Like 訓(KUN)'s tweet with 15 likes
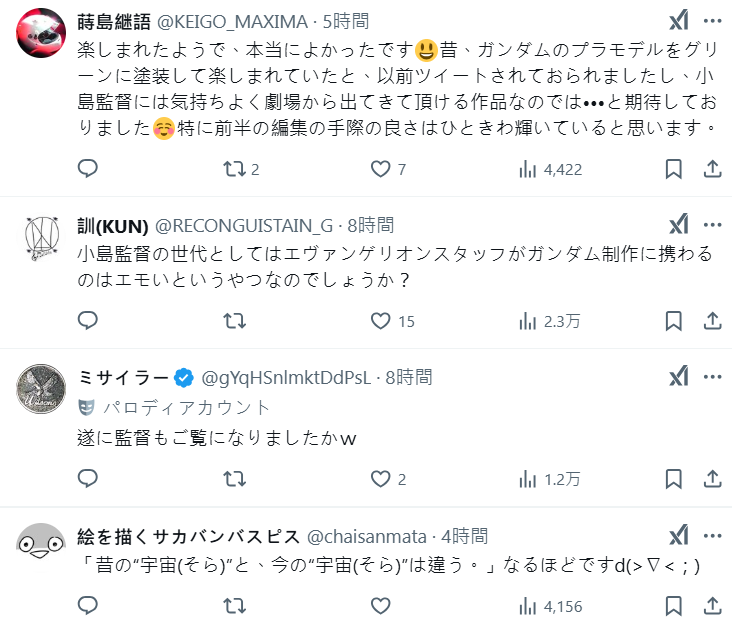The image size is (732, 628). [381, 321]
